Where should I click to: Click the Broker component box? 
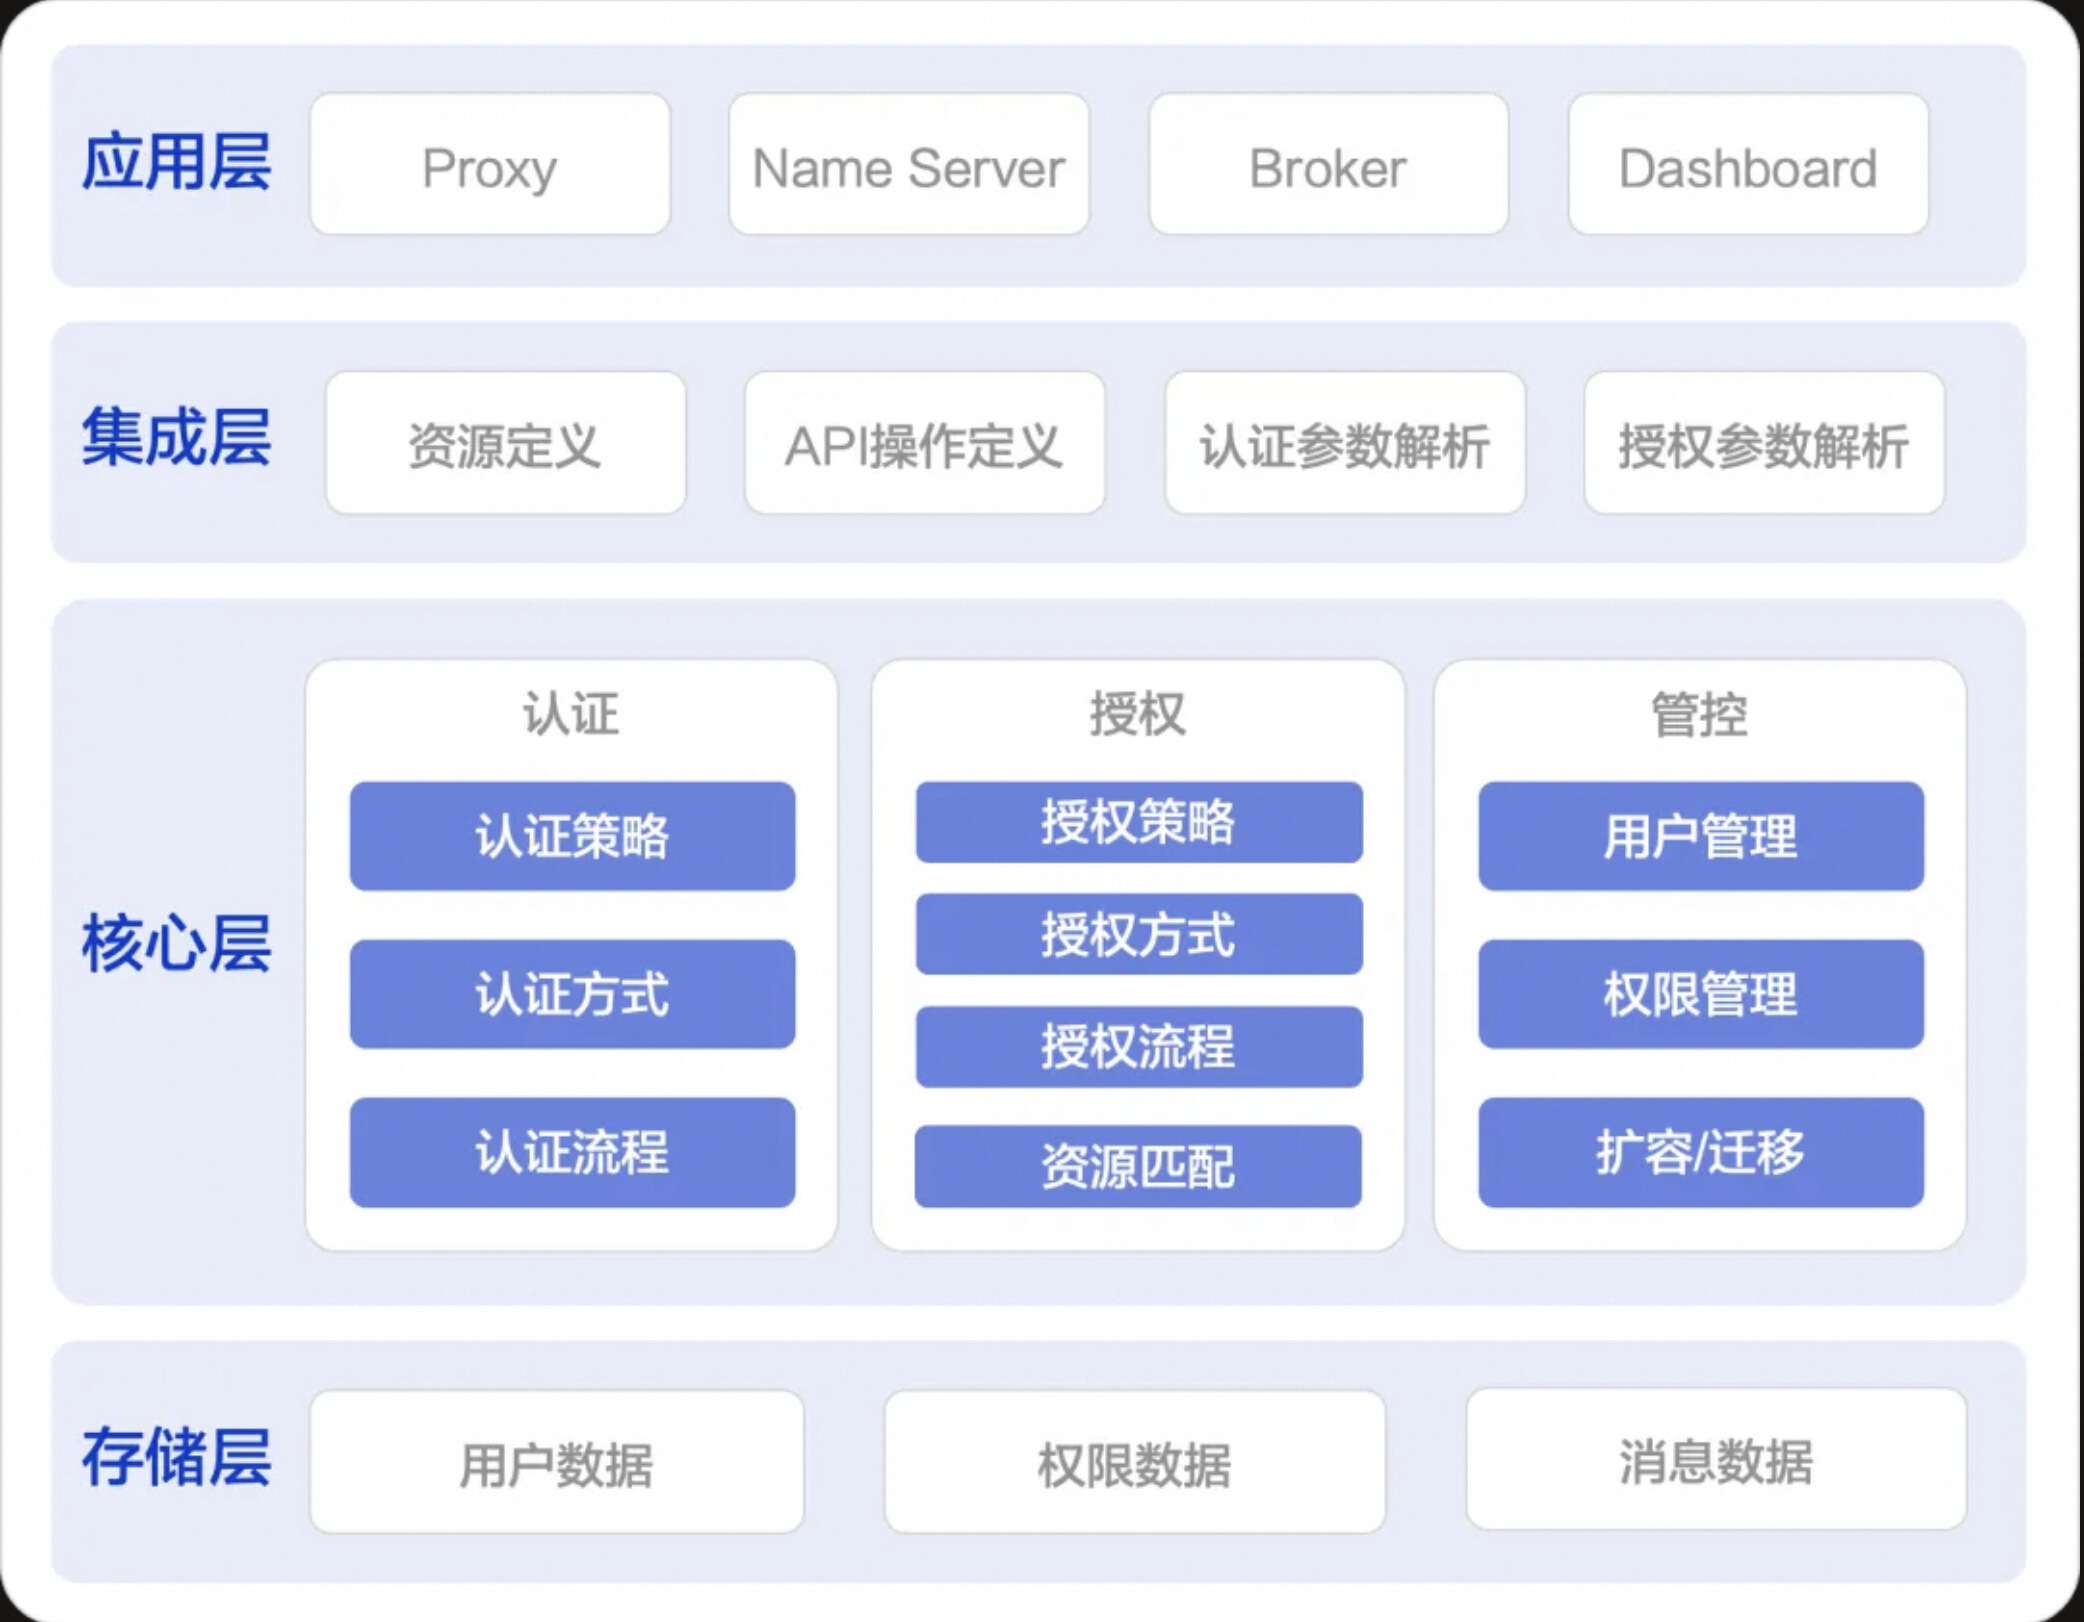1328,165
